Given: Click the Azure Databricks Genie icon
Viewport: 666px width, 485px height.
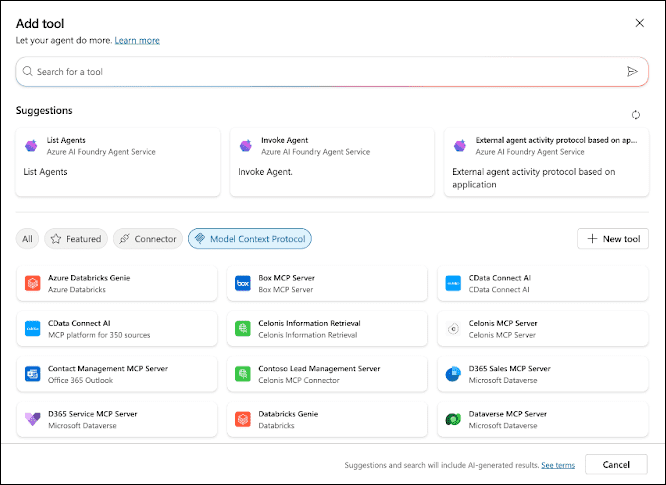Looking at the screenshot, I should coord(31,284).
